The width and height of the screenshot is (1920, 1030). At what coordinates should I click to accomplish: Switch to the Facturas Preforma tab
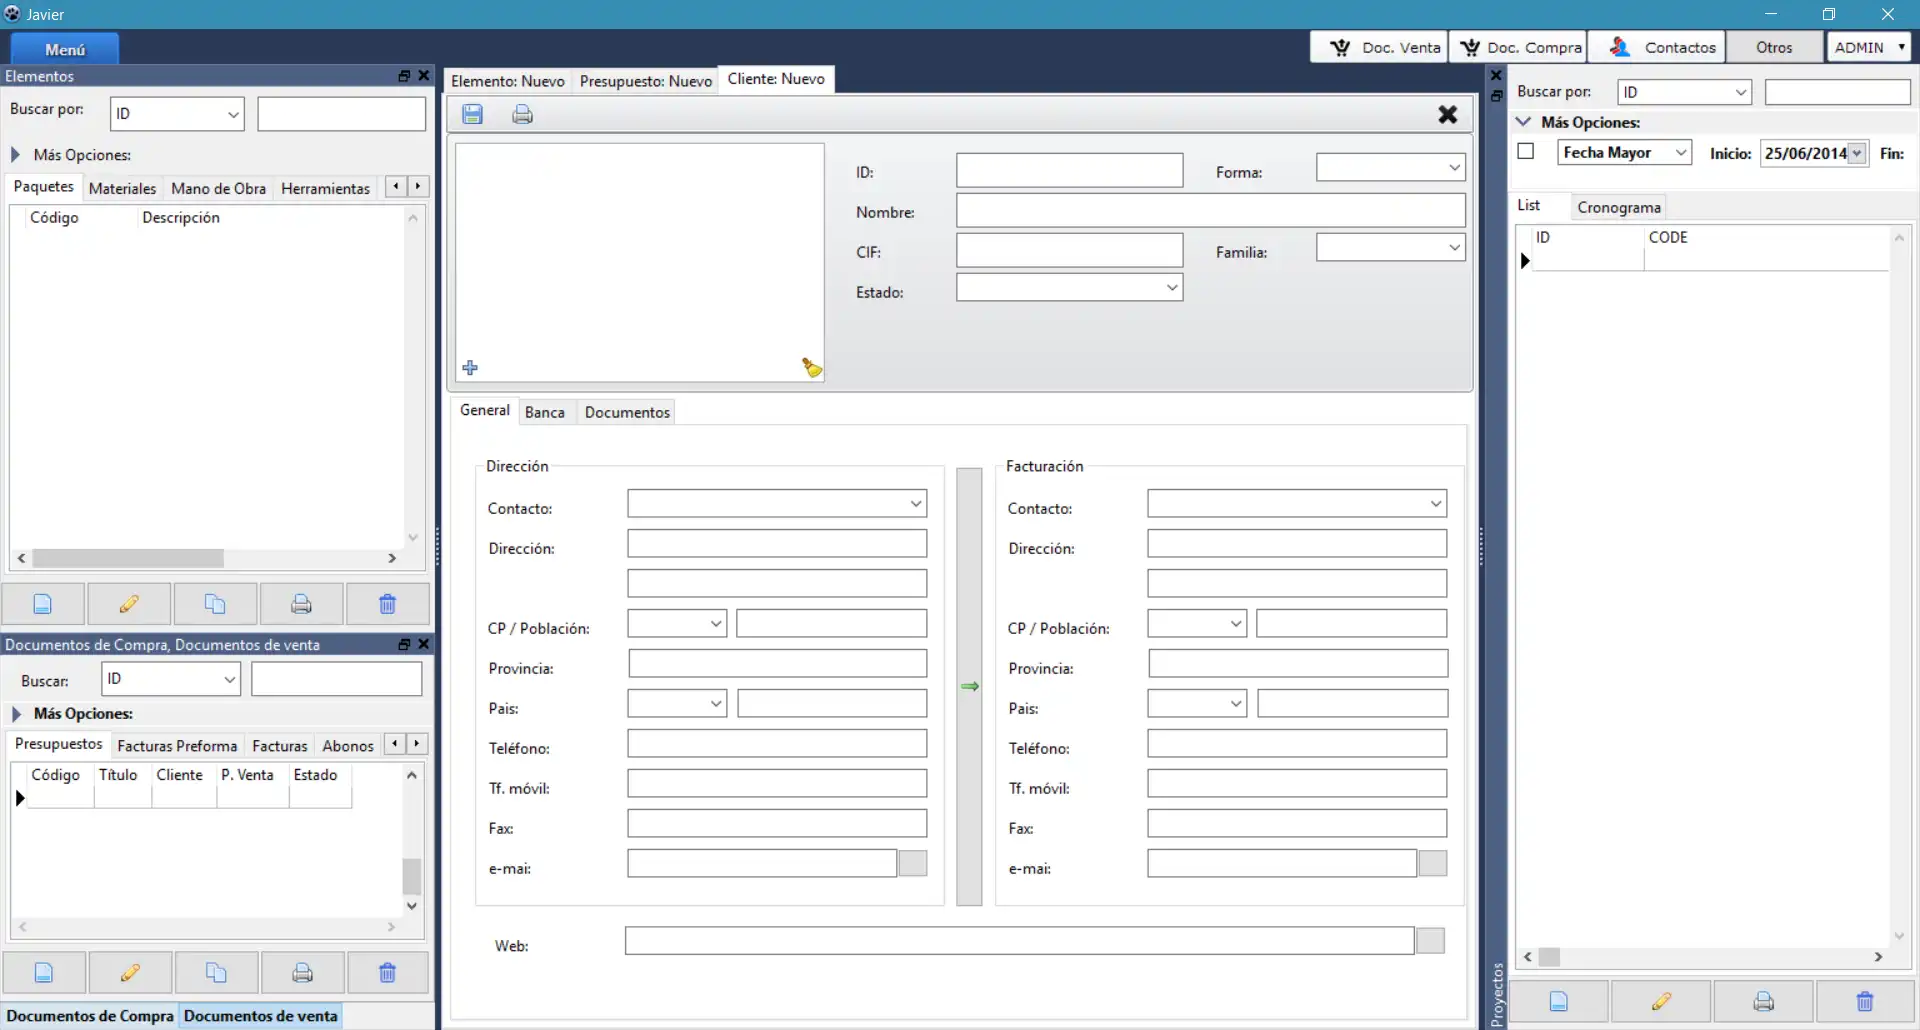177,746
